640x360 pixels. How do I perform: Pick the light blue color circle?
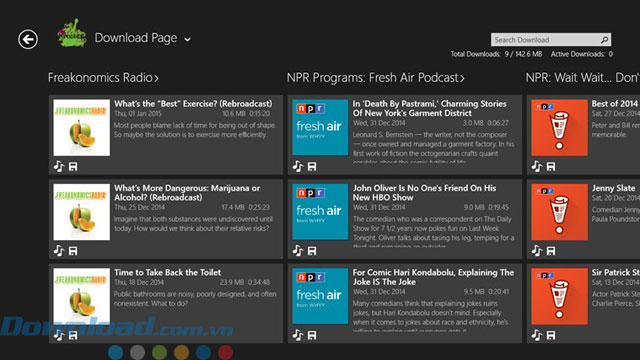116,352
